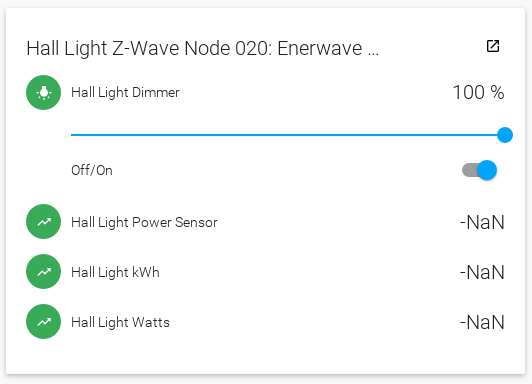Screen dimensions: 532x384
Task: Click the brightness slider handle
Action: tap(505, 135)
